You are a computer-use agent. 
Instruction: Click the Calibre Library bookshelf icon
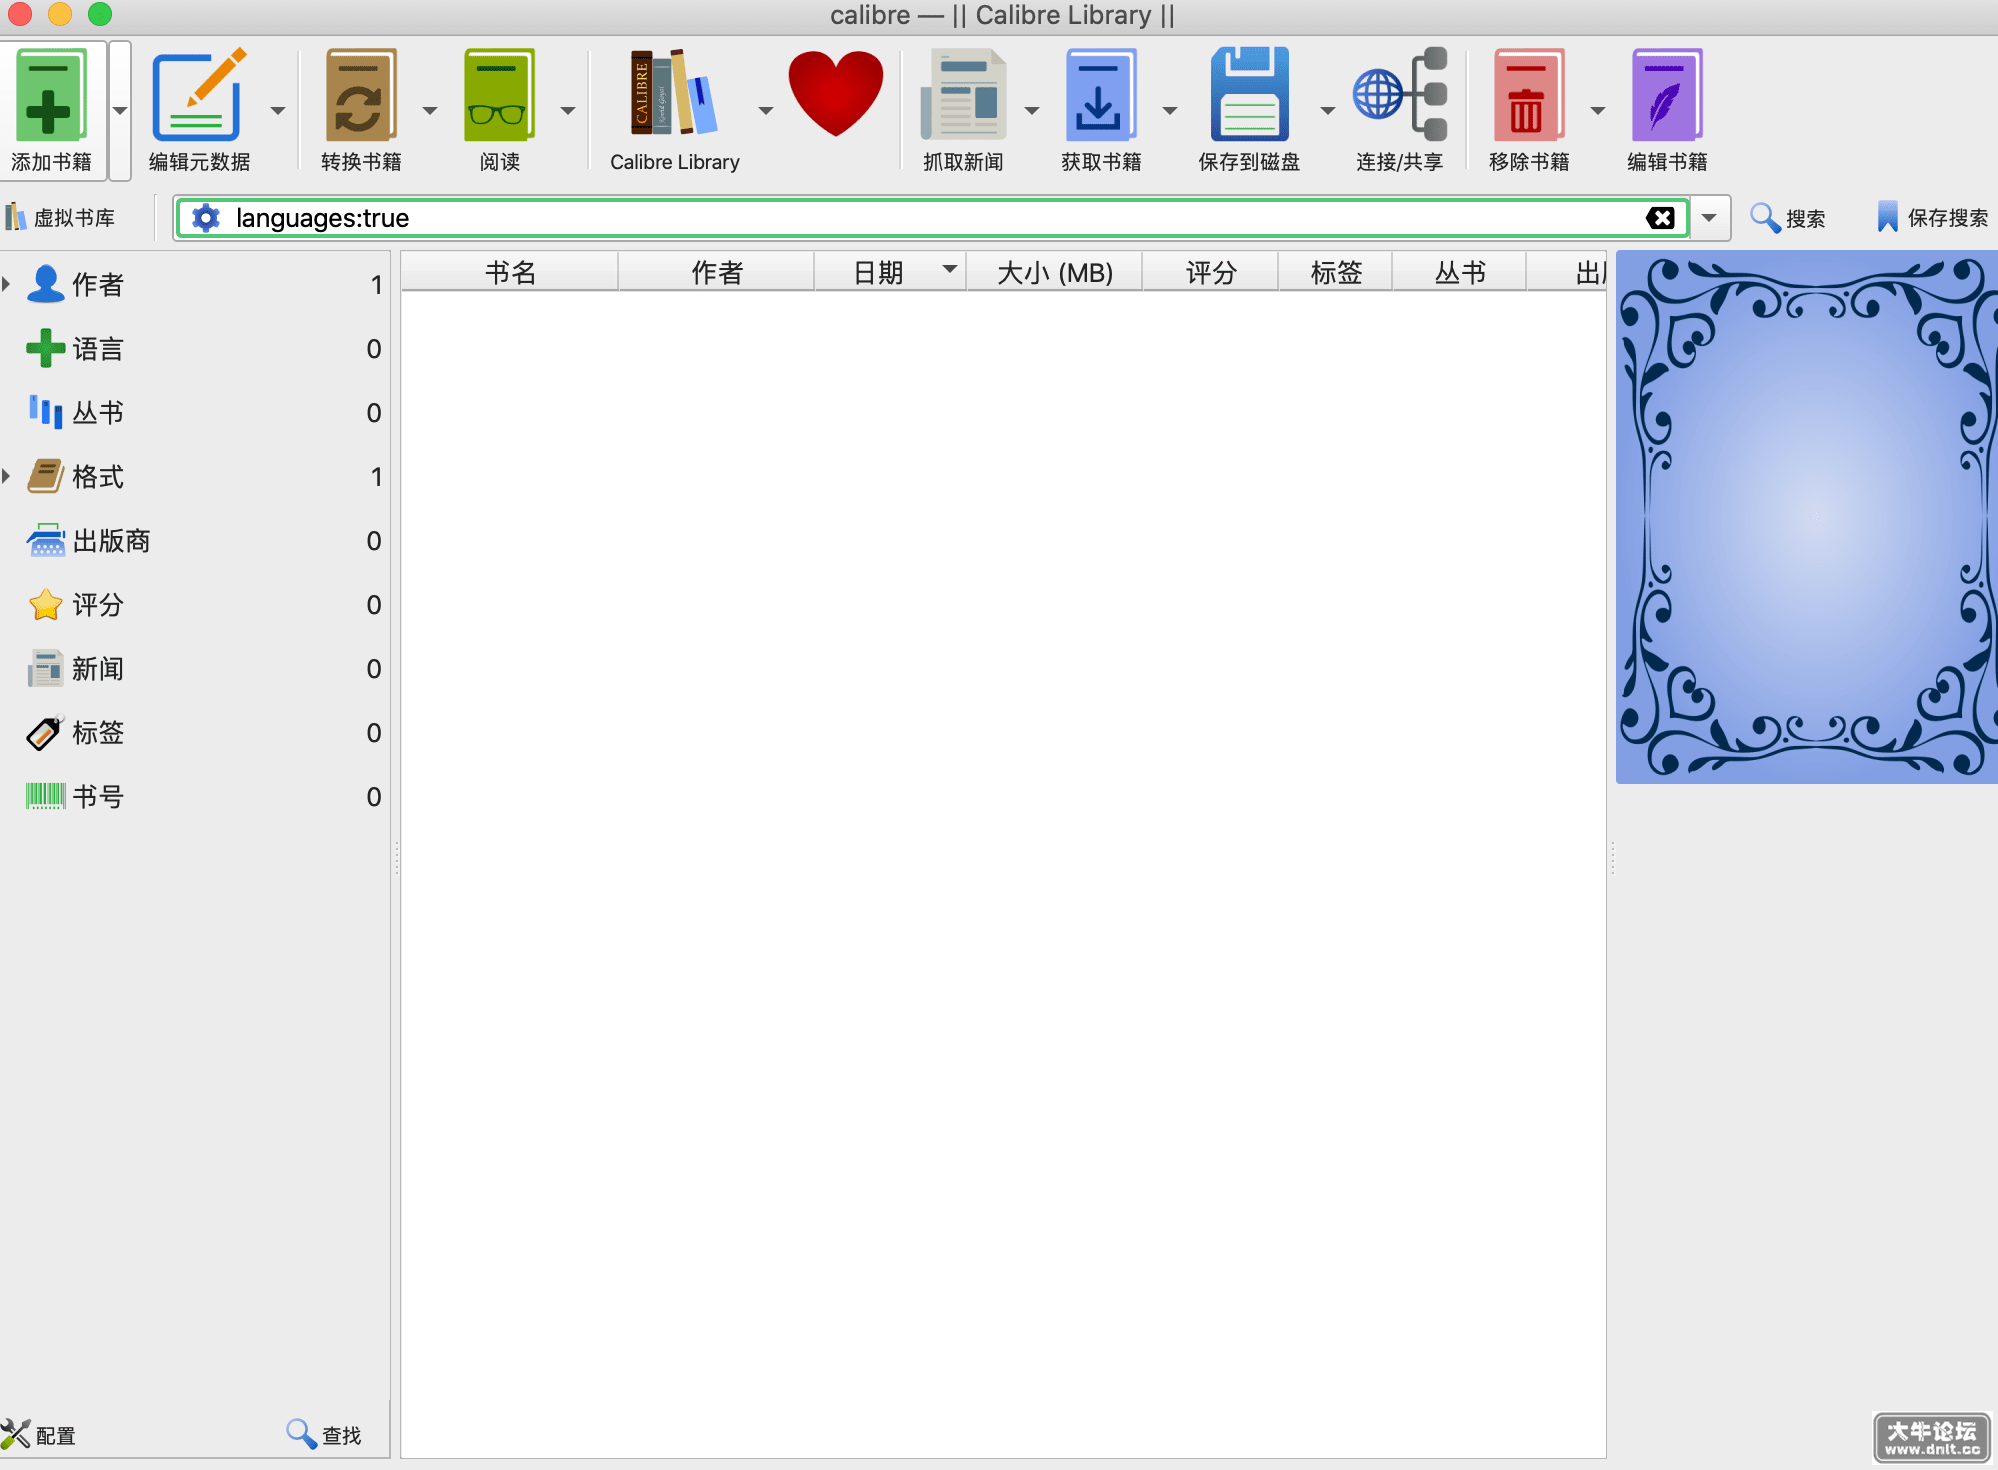click(674, 93)
